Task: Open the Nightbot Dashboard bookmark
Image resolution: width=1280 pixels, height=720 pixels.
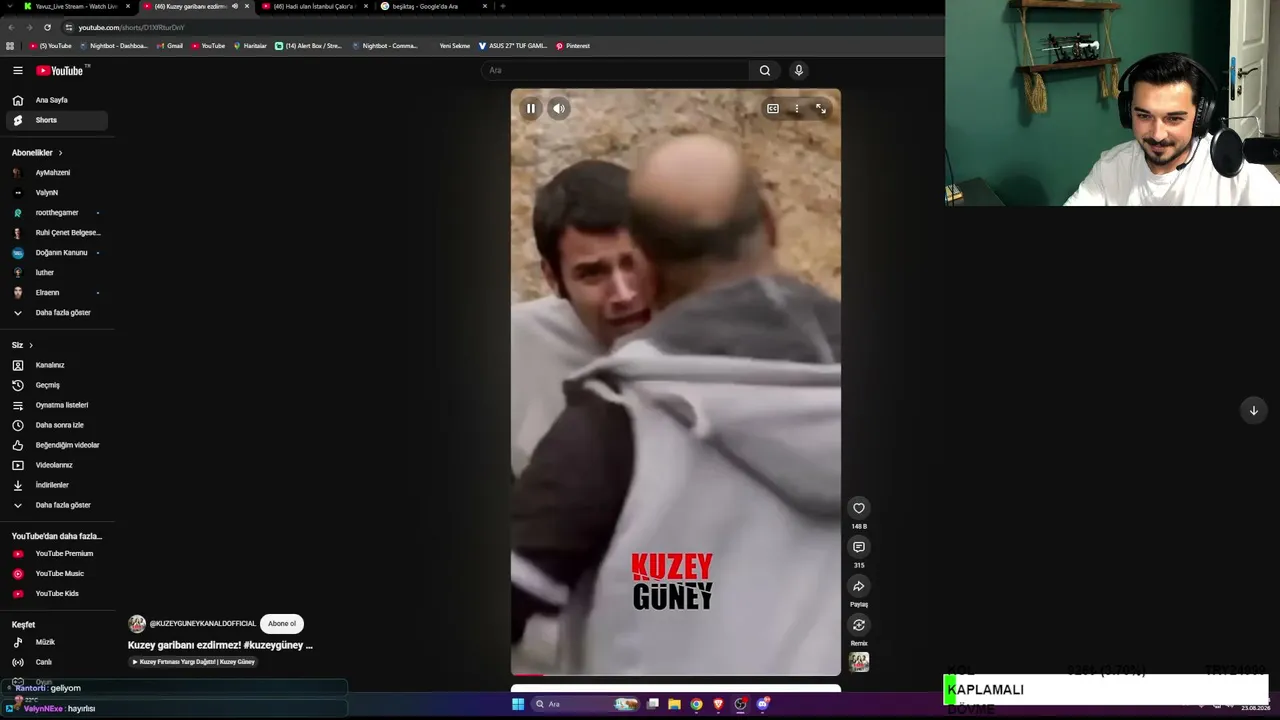Action: click(x=113, y=46)
